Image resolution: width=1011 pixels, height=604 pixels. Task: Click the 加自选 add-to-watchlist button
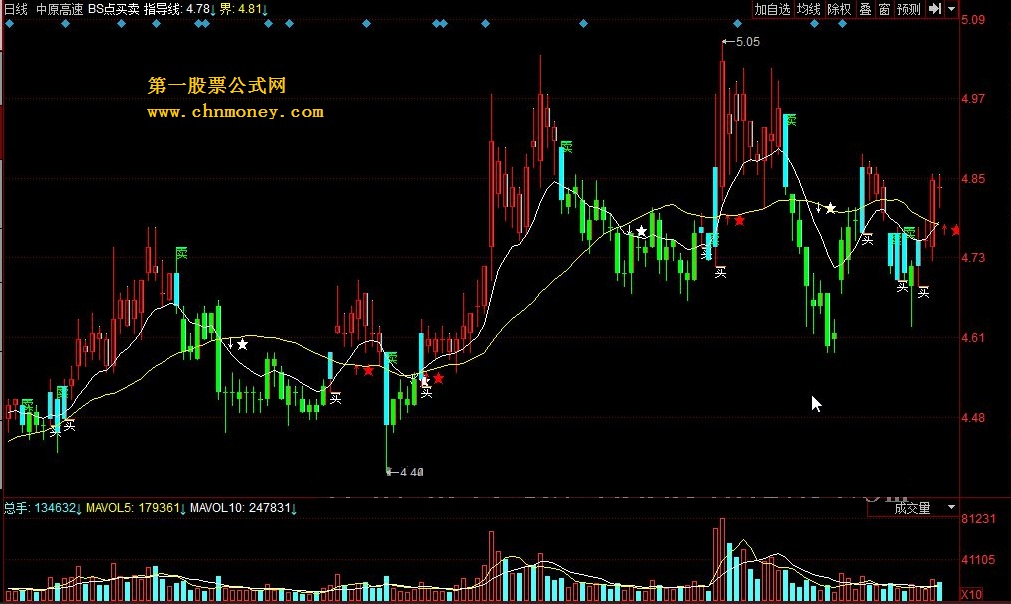pyautogui.click(x=772, y=9)
